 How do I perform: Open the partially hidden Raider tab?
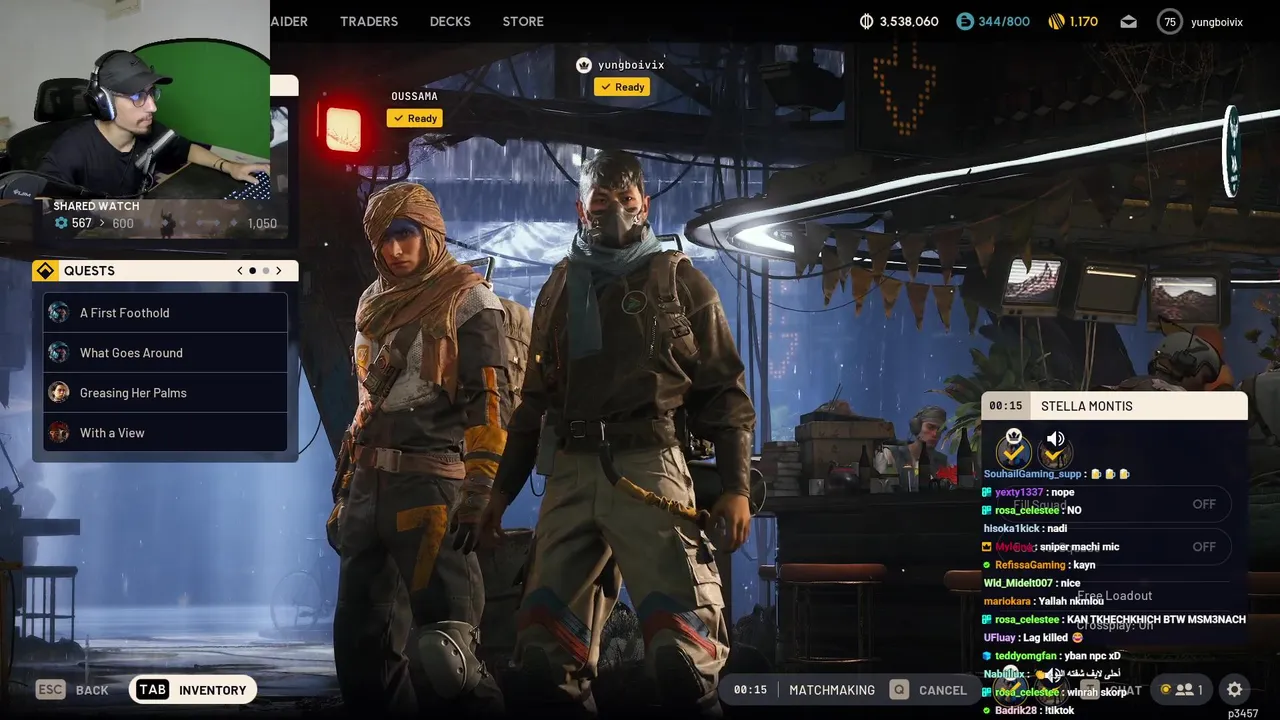click(x=289, y=21)
